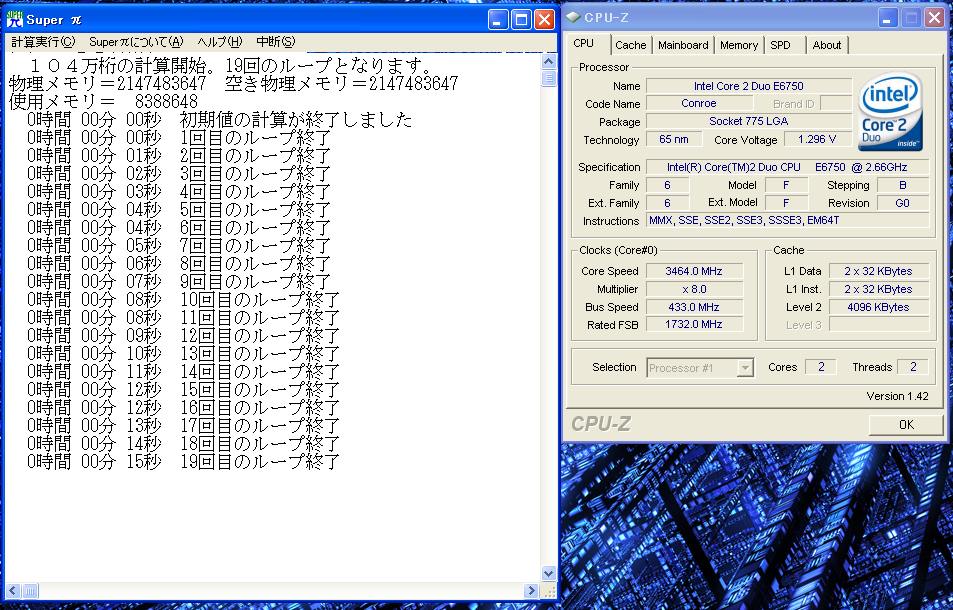Click the Package value Socket 775 LGA
This screenshot has width=953, height=610.
click(749, 121)
